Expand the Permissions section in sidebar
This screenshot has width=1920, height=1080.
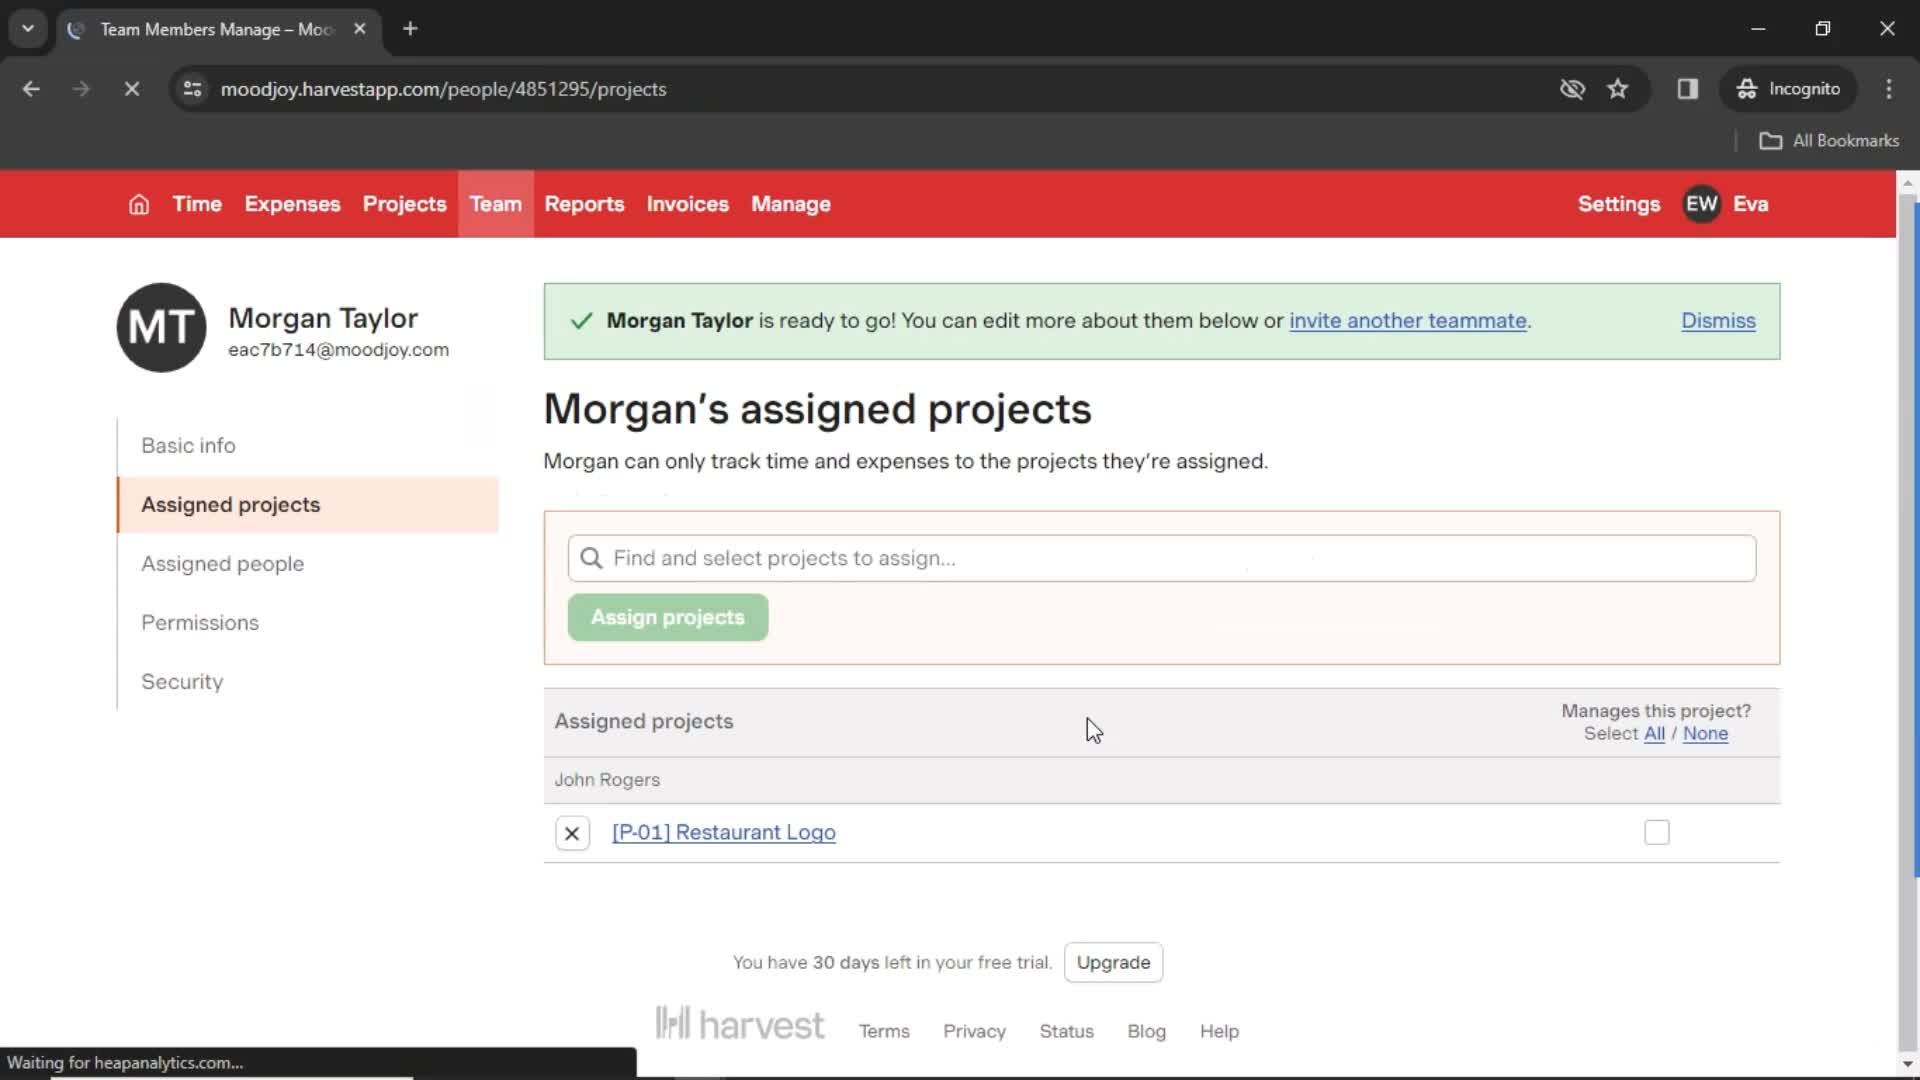coord(199,621)
